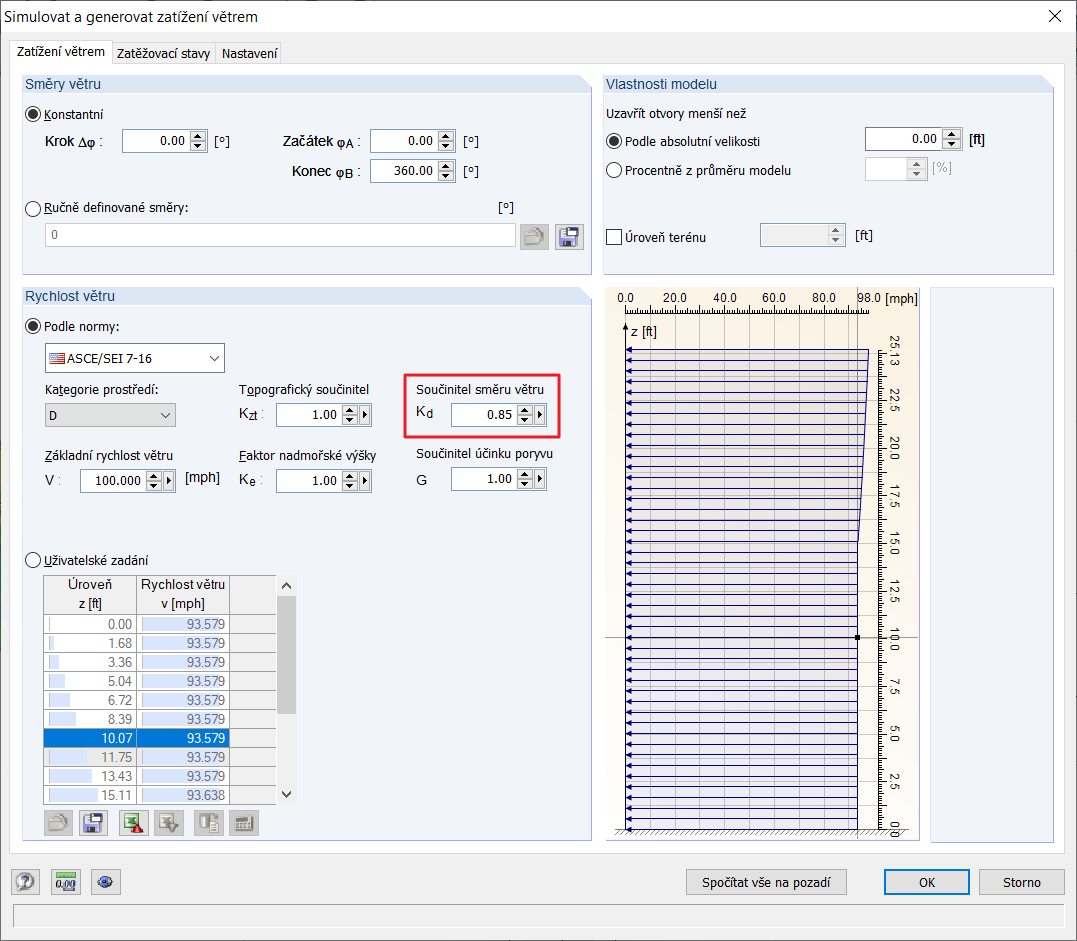The width and height of the screenshot is (1077, 941).
Task: Cancel with the Storno button
Action: click(x=1021, y=882)
